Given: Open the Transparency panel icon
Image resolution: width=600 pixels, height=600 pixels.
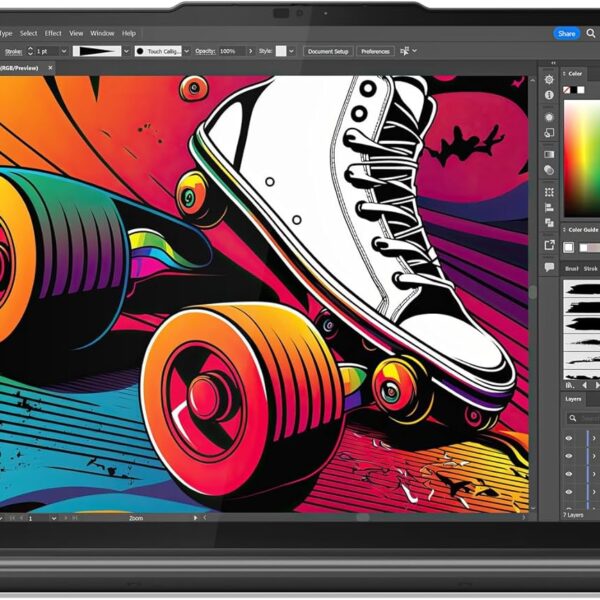Looking at the screenshot, I should point(549,170).
